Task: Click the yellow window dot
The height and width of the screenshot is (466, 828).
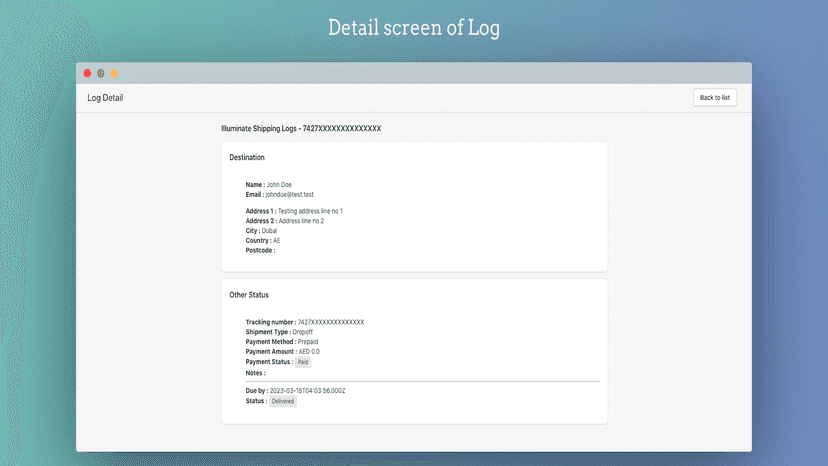Action: pos(114,73)
